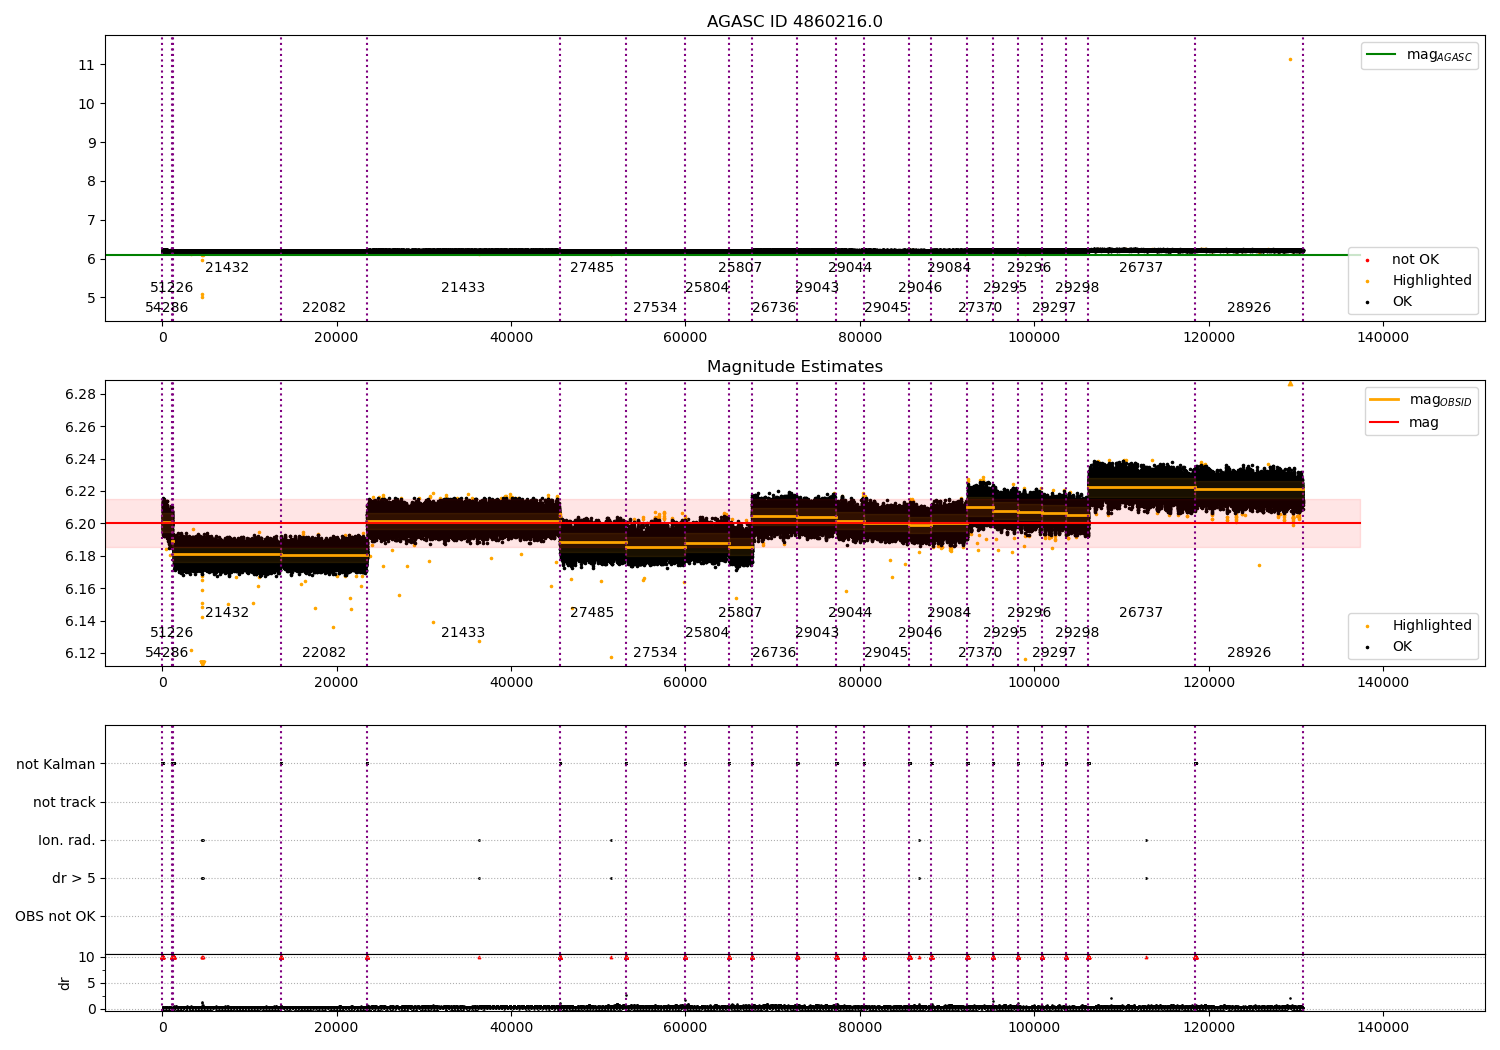
Task: Click the 'Magnitude Estimates' plot title
Action: [794, 367]
